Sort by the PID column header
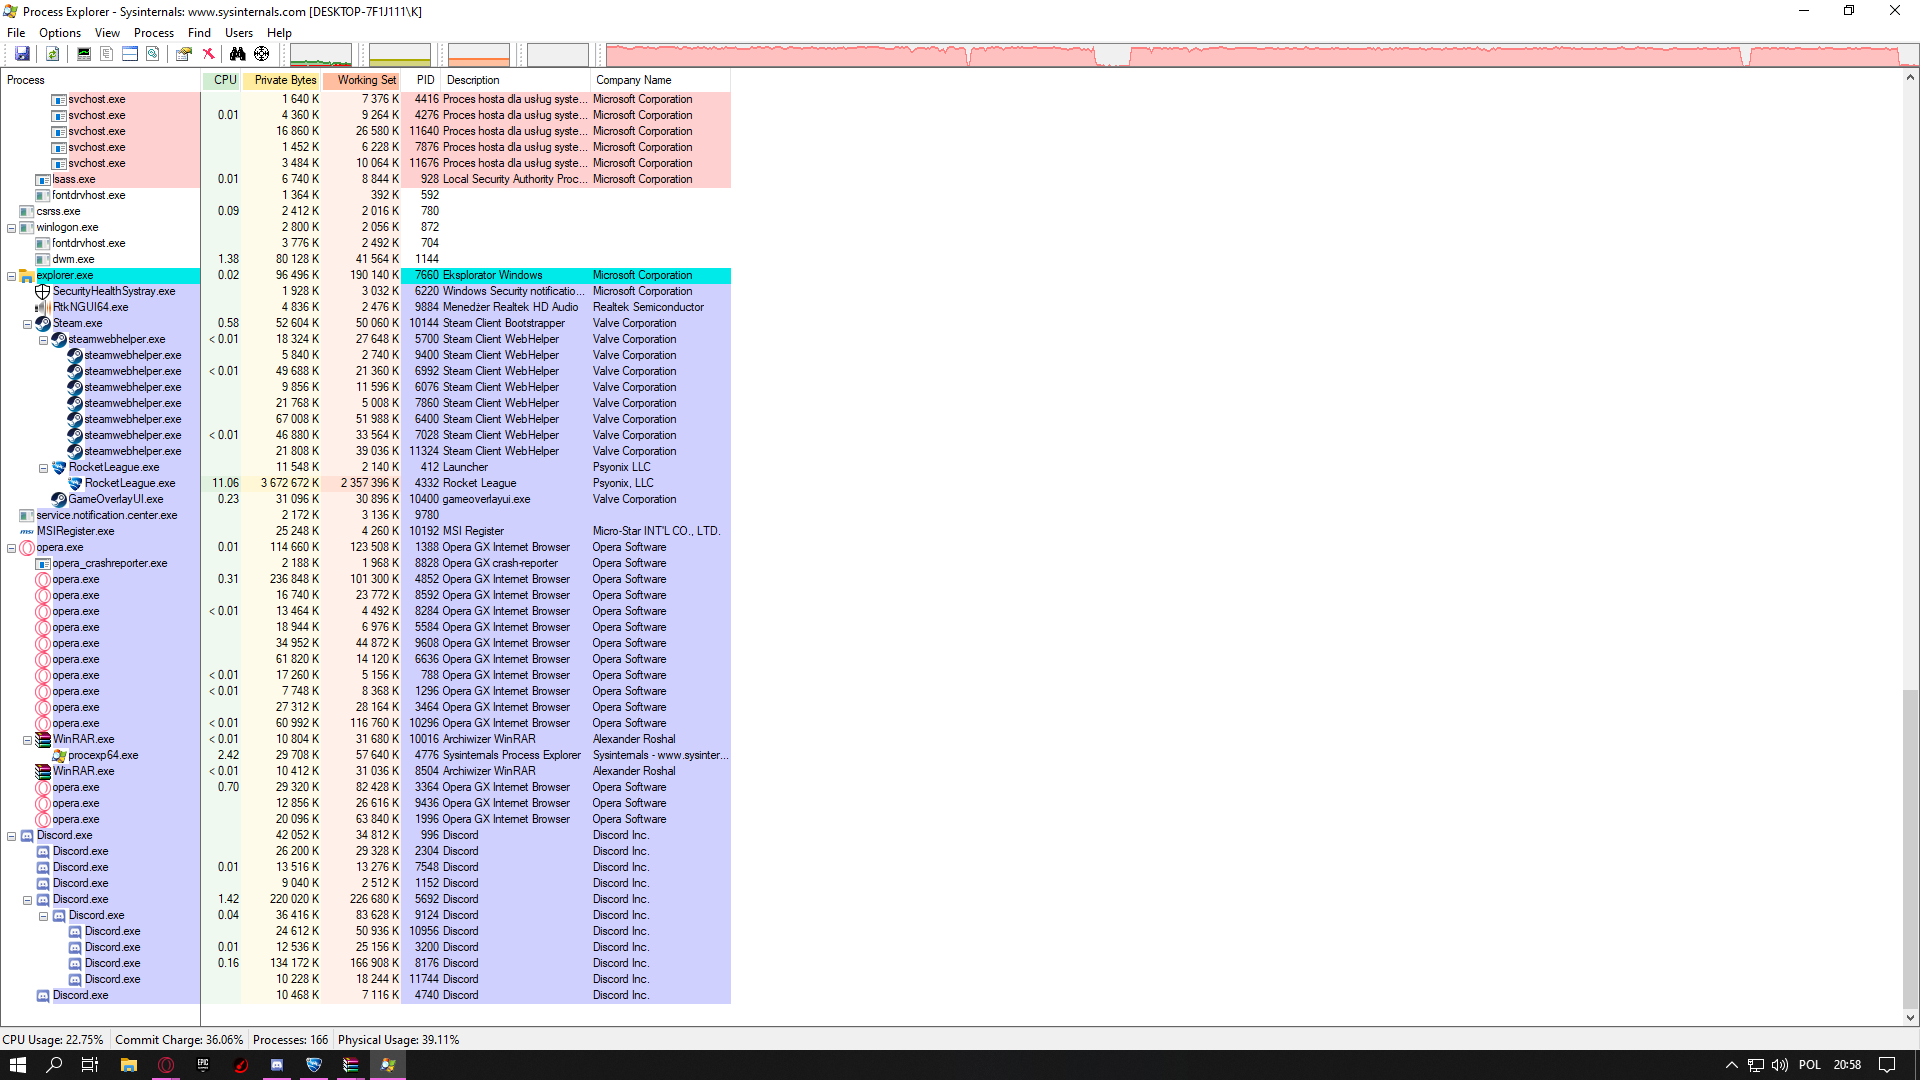Viewport: 1920px width, 1080px height. 422,80
